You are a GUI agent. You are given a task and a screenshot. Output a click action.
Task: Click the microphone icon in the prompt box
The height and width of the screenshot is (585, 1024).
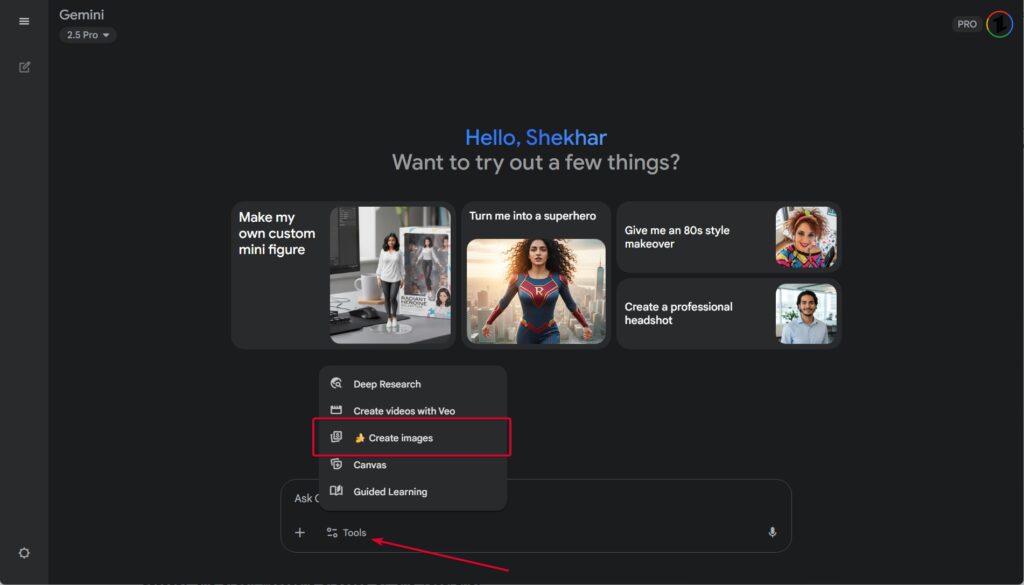click(772, 533)
